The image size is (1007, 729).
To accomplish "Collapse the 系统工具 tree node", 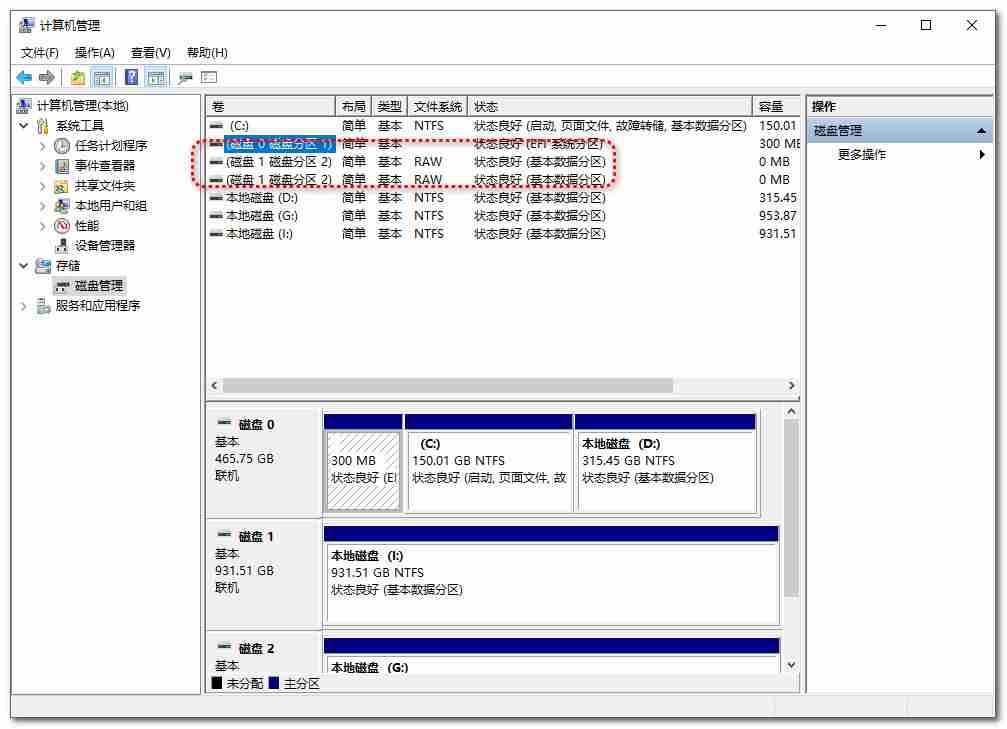I will (x=24, y=126).
